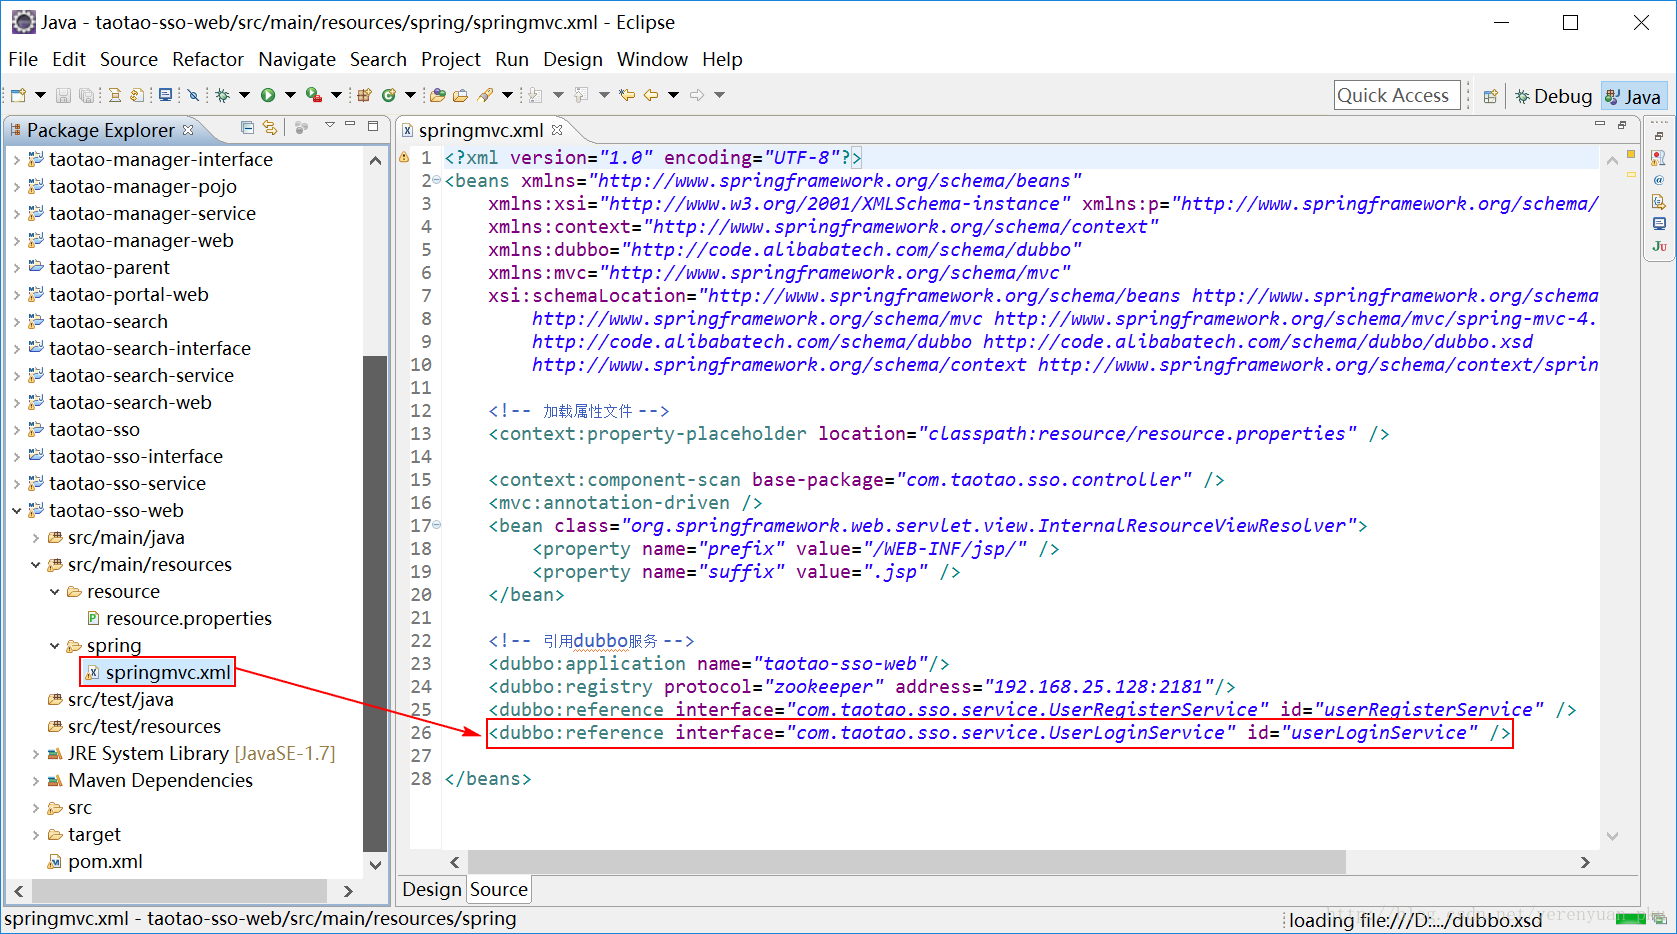Collapse the src/main/resources folder
The width and height of the screenshot is (1677, 934).
tap(35, 564)
